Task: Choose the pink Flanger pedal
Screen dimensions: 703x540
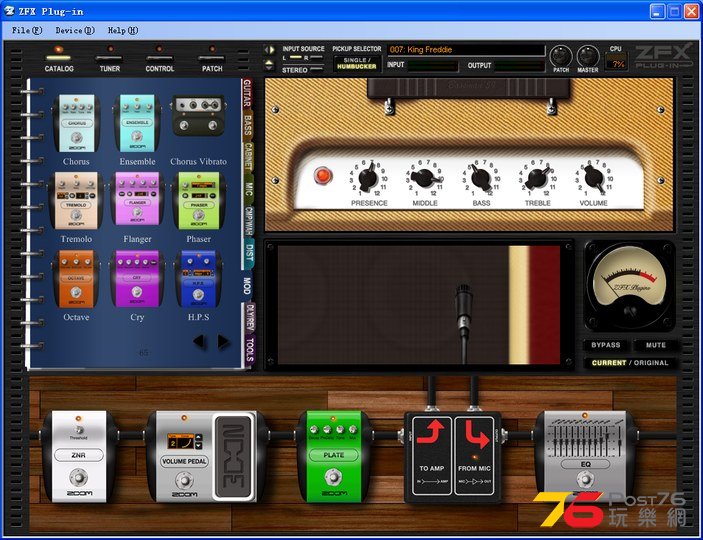Action: pyautogui.click(x=137, y=199)
